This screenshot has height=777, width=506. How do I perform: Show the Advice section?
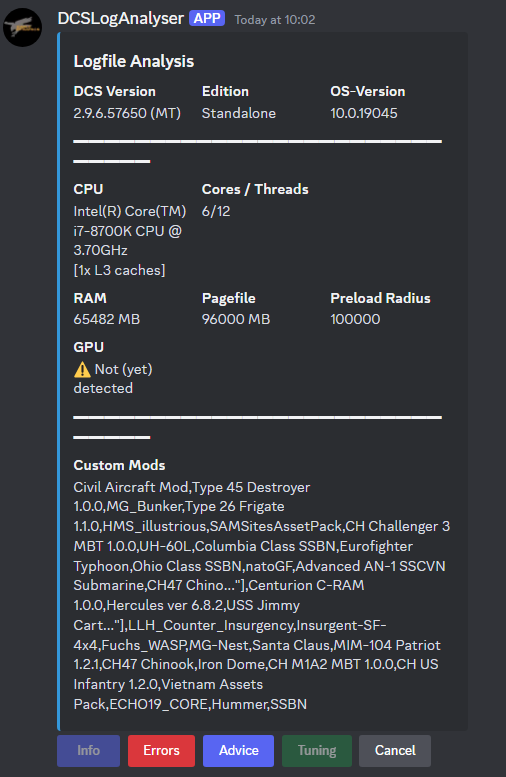pos(238,750)
